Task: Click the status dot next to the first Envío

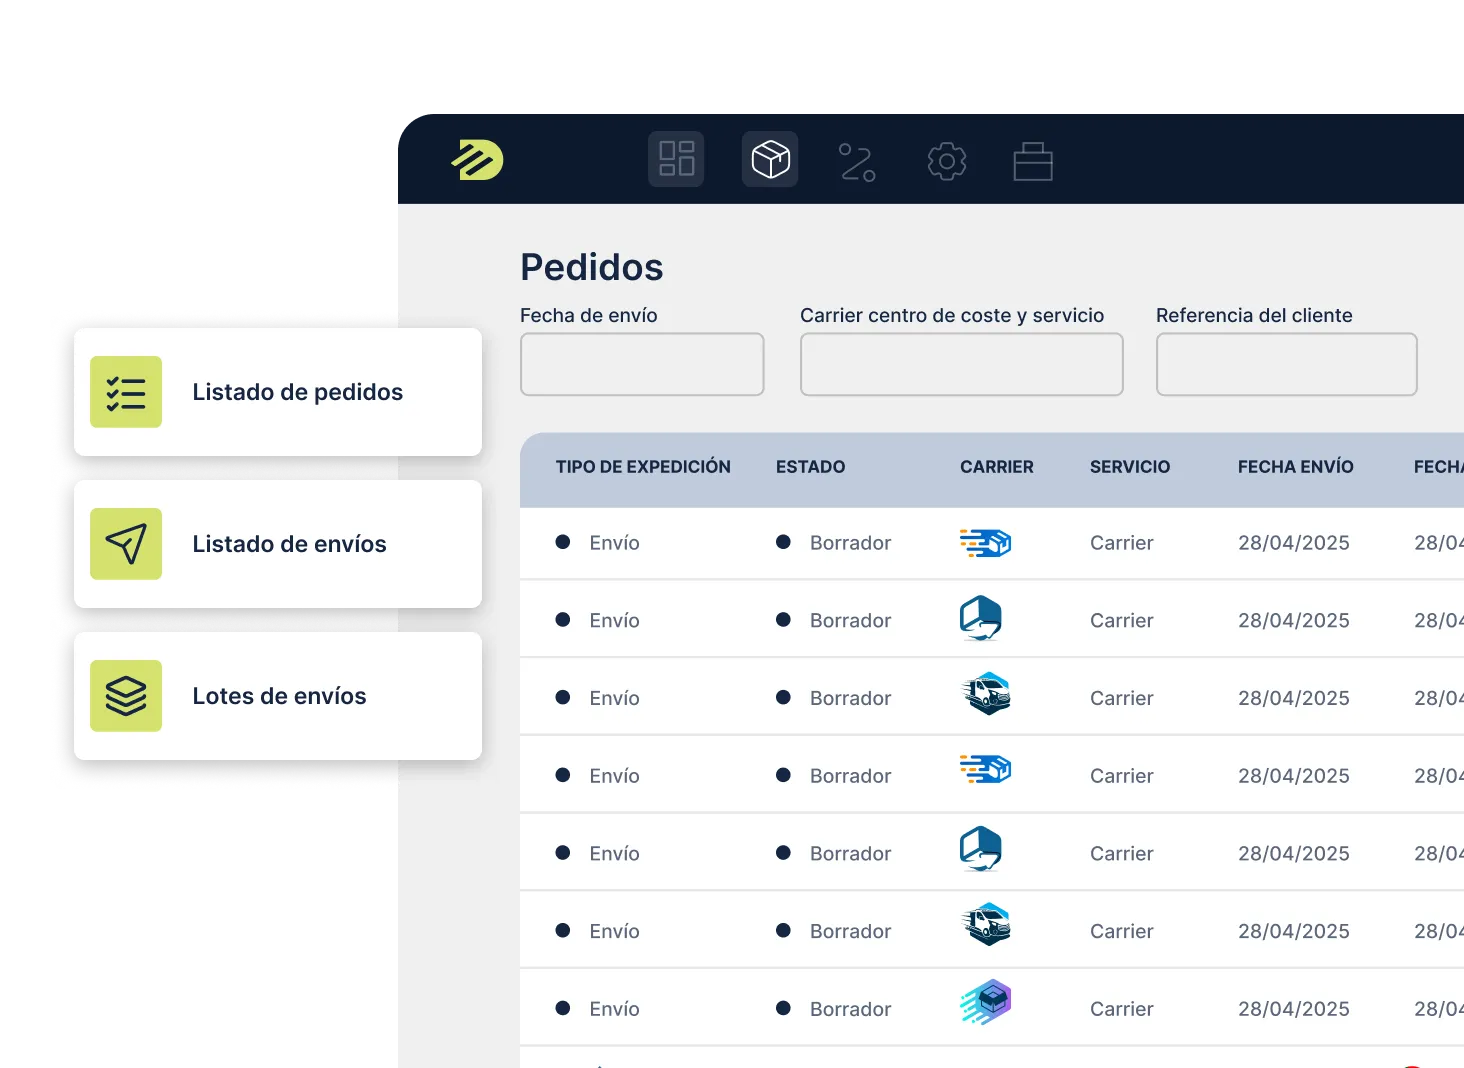Action: pyautogui.click(x=565, y=543)
